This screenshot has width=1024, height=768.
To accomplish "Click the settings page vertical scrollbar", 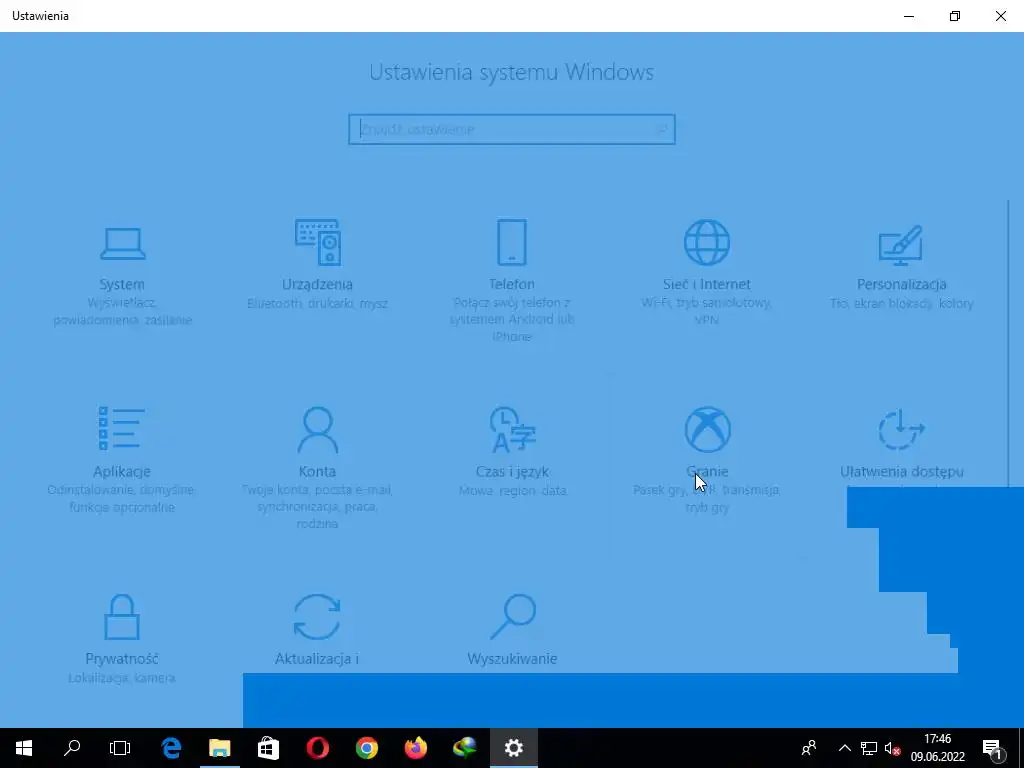I will pos(1008,343).
